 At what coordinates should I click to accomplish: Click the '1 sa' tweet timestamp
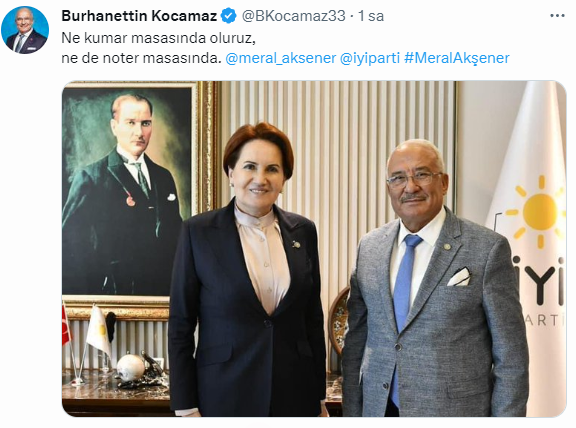coord(371,16)
